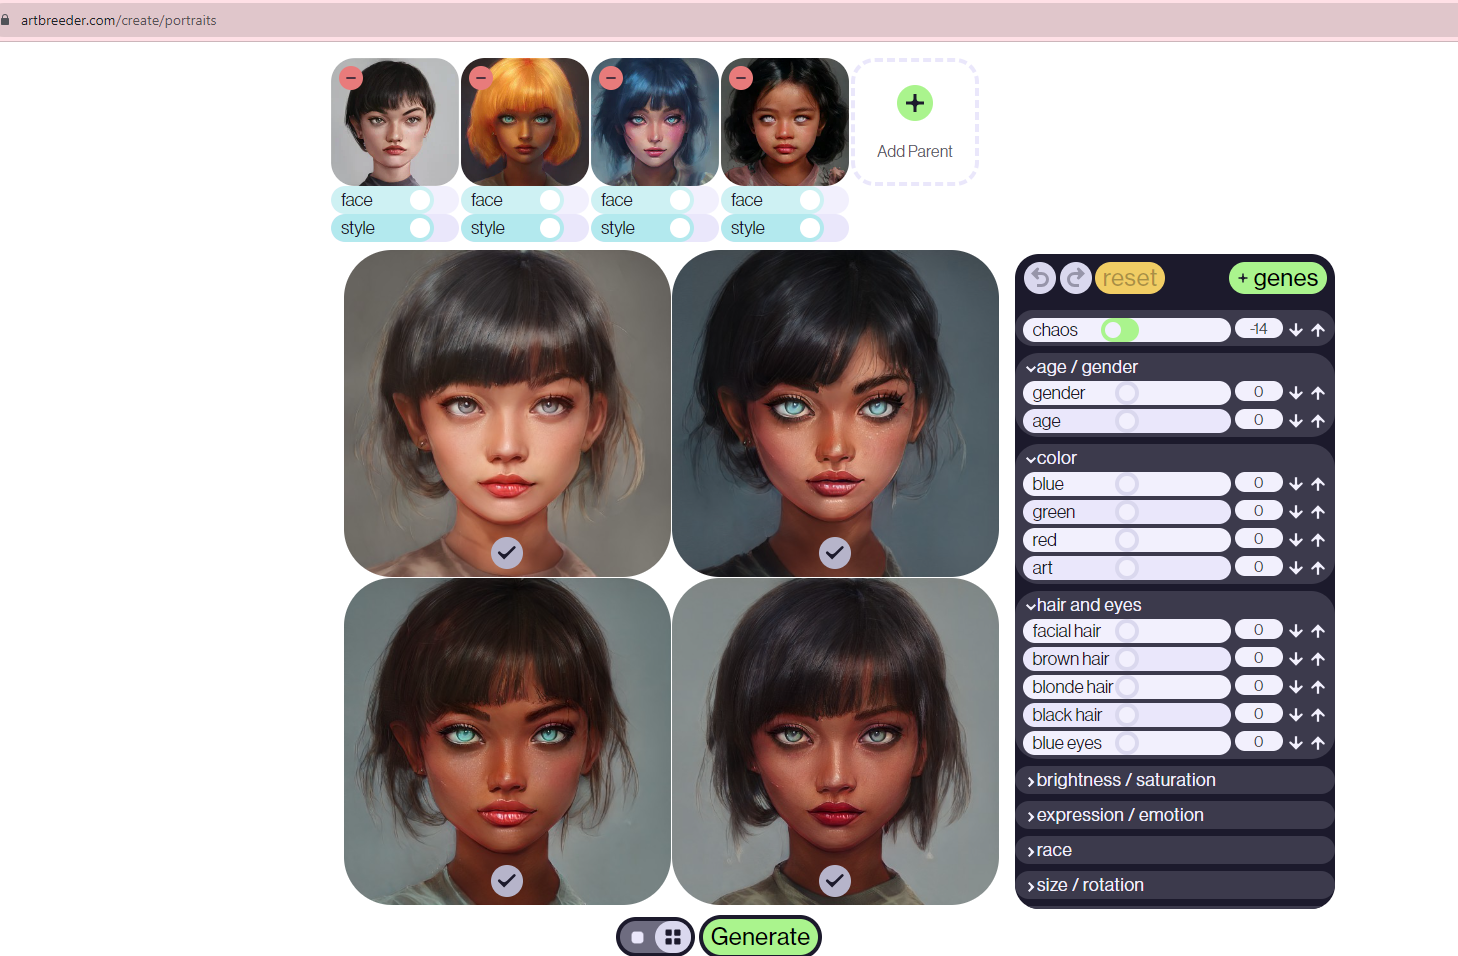Increase facial hair with up arrow
The image size is (1458, 956).
click(1318, 631)
